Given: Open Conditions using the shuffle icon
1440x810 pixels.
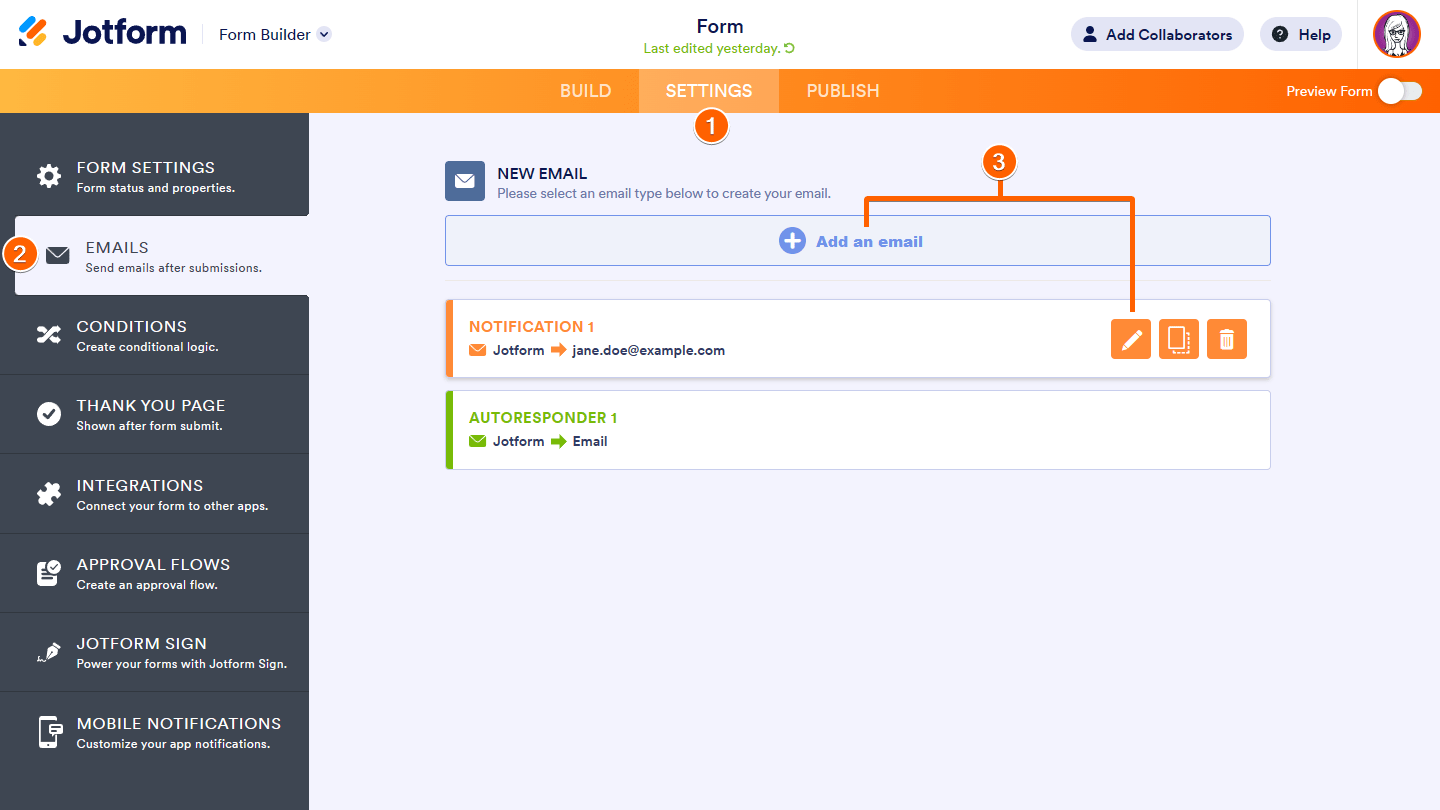Looking at the screenshot, I should (x=48, y=334).
